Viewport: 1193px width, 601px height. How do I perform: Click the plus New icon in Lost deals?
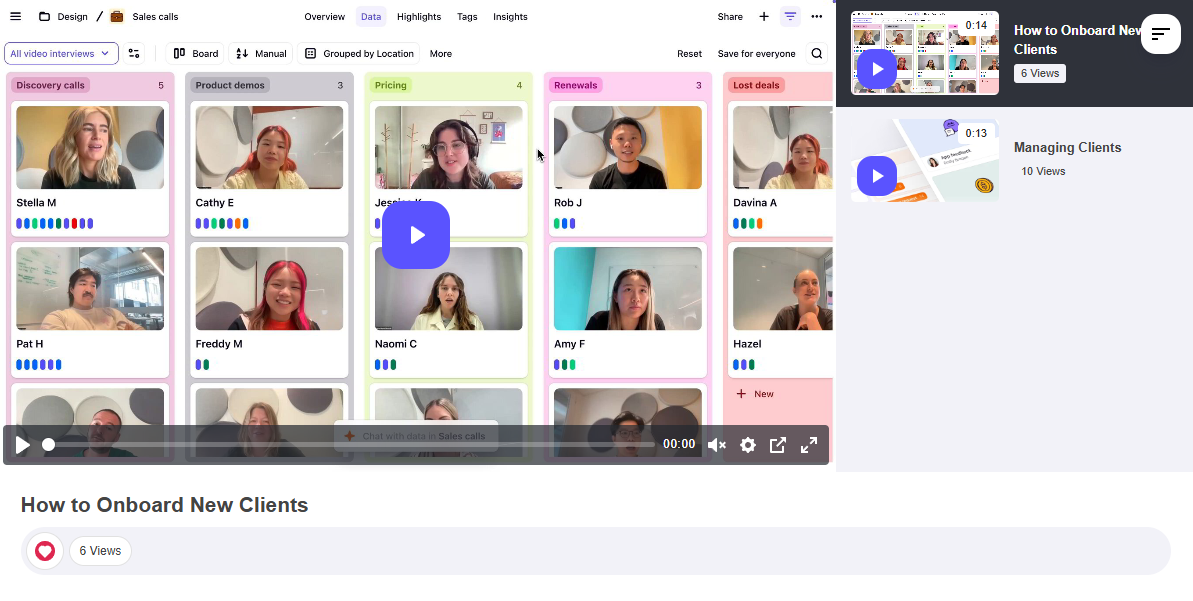pos(741,394)
